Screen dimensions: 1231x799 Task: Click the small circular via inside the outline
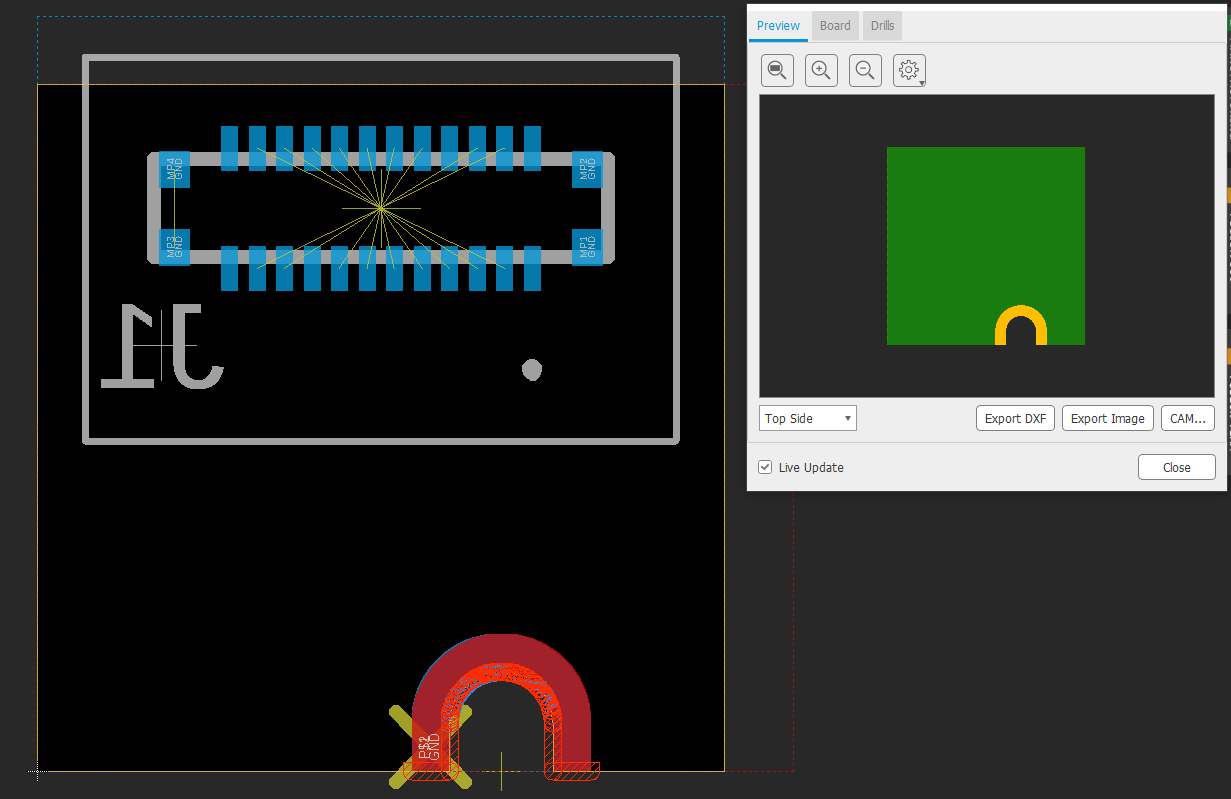coord(532,369)
